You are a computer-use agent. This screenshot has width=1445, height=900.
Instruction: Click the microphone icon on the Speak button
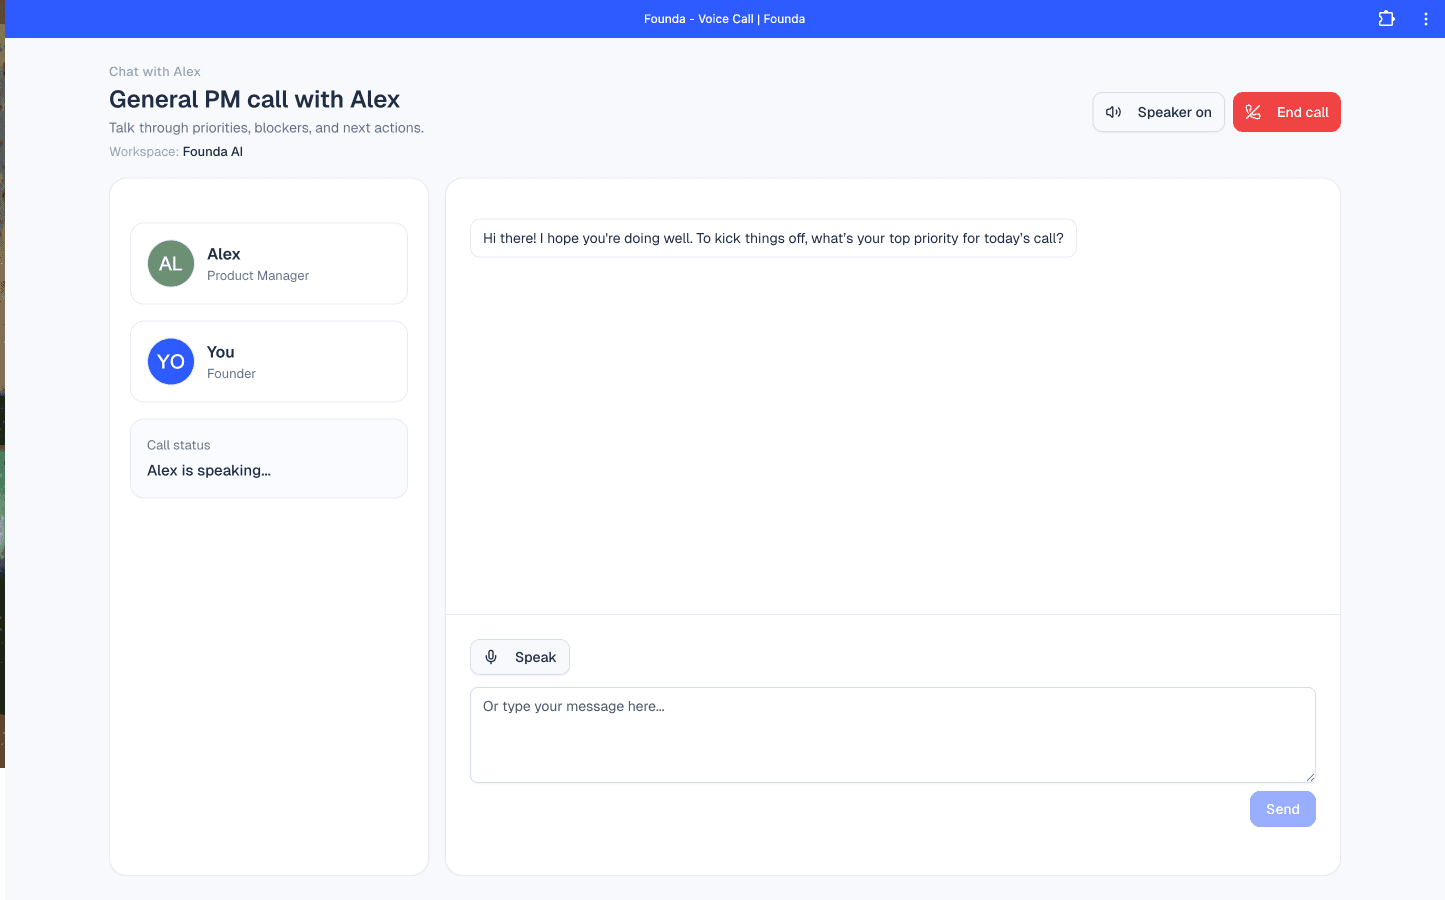[491, 657]
